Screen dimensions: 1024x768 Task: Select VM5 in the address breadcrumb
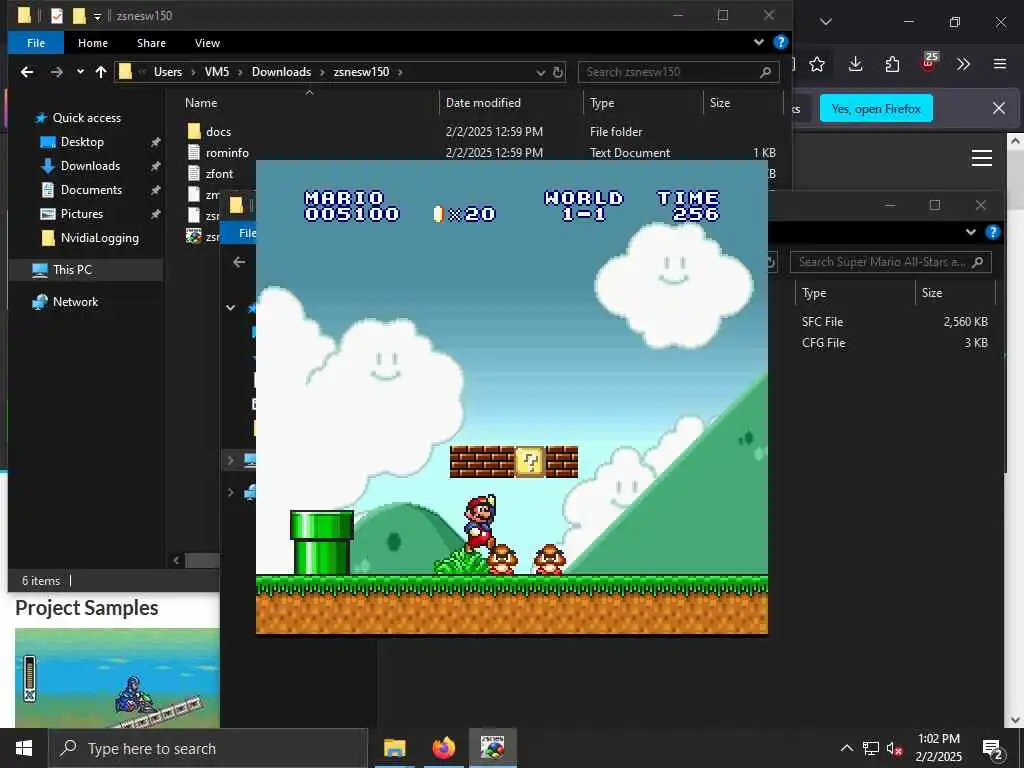coord(217,72)
